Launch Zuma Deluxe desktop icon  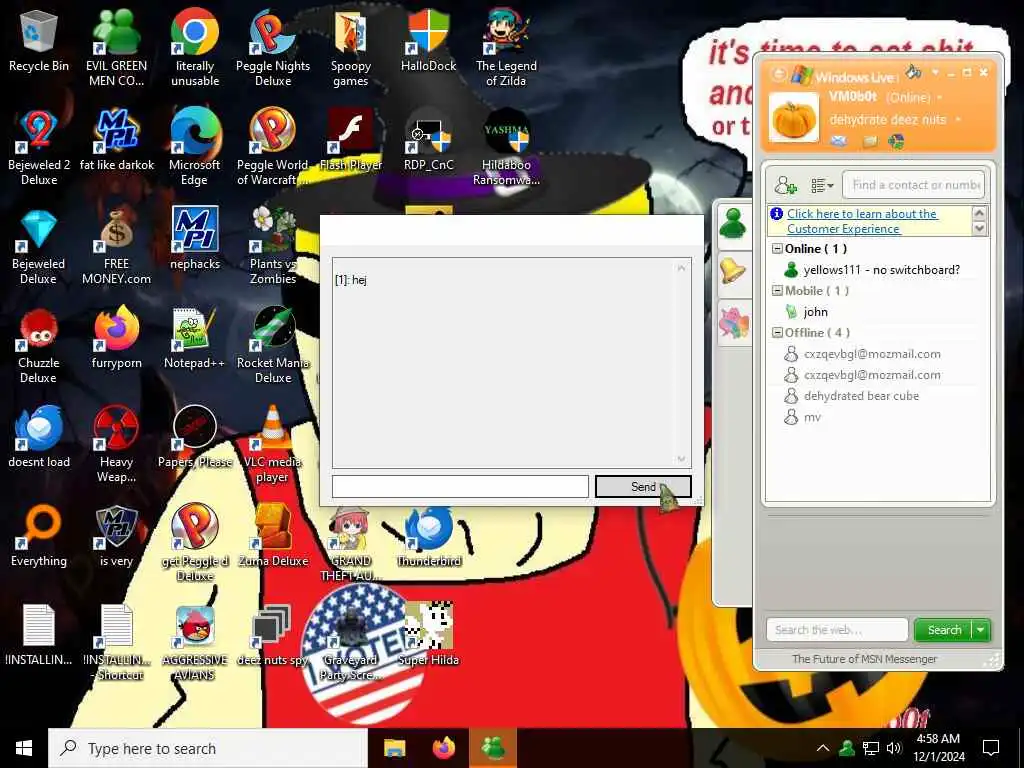(273, 537)
